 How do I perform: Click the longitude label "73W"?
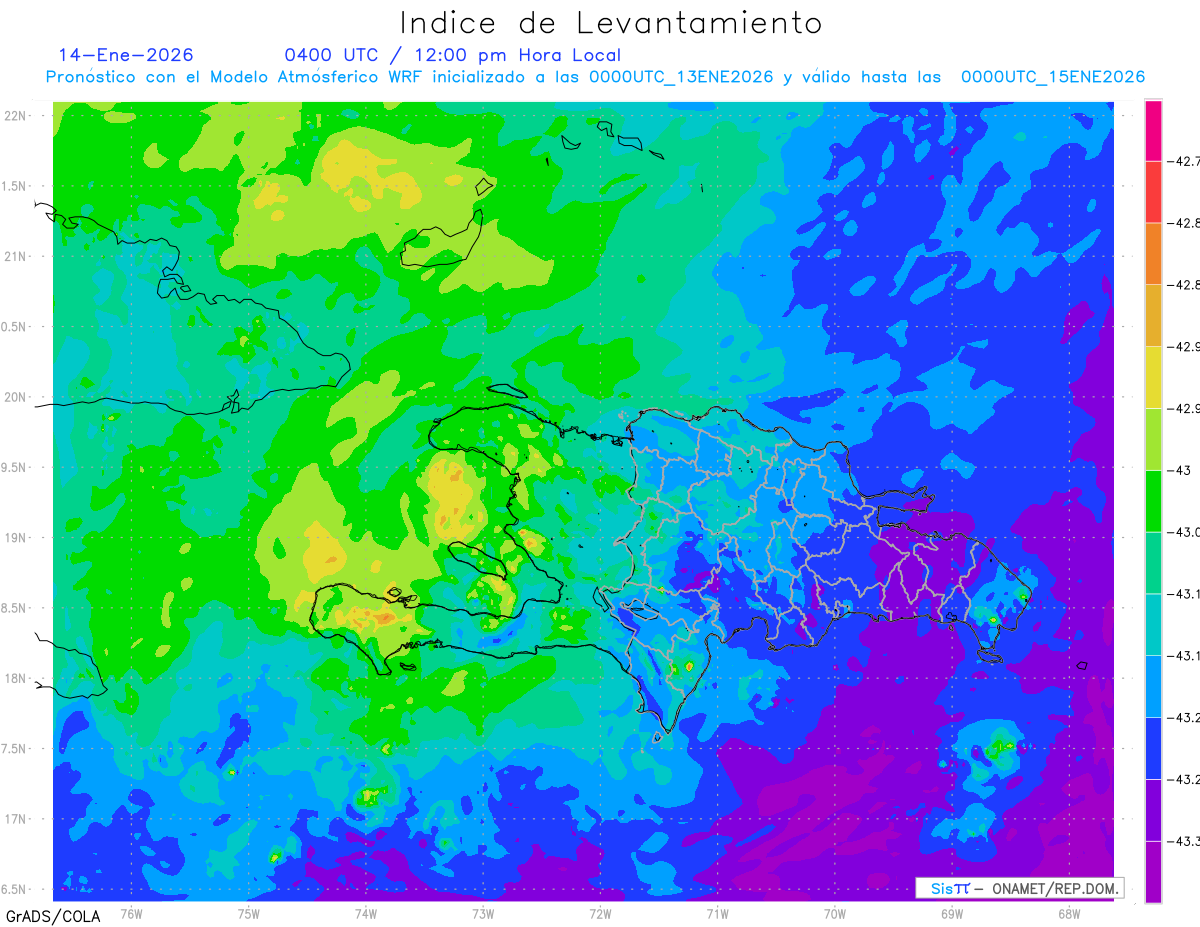tap(483, 914)
